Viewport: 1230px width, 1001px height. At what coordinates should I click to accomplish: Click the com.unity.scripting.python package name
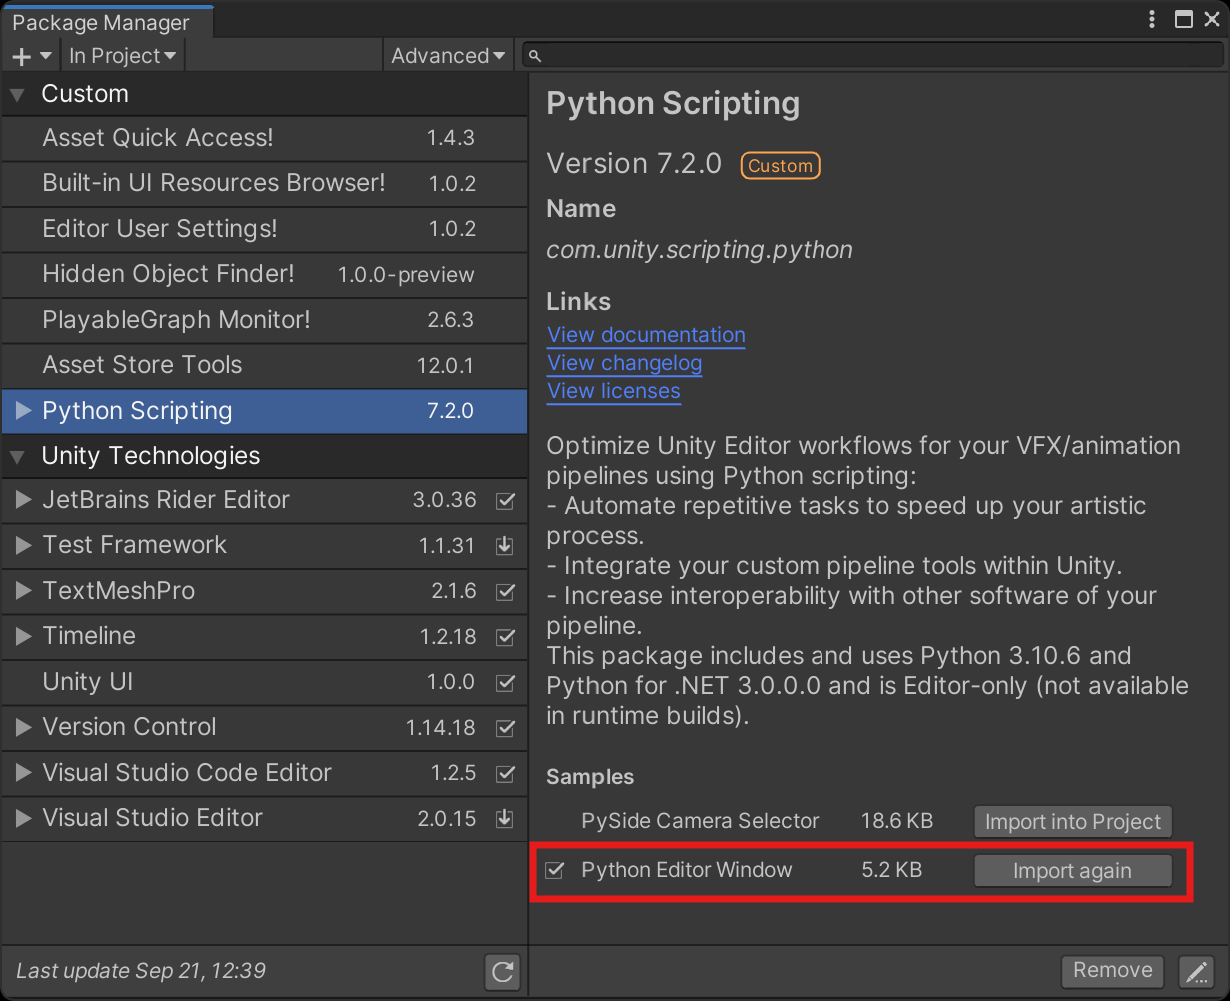tap(699, 250)
